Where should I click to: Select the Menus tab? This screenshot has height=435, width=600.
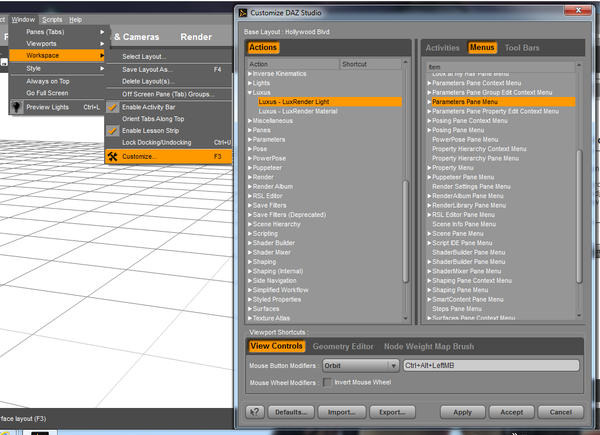coord(482,47)
